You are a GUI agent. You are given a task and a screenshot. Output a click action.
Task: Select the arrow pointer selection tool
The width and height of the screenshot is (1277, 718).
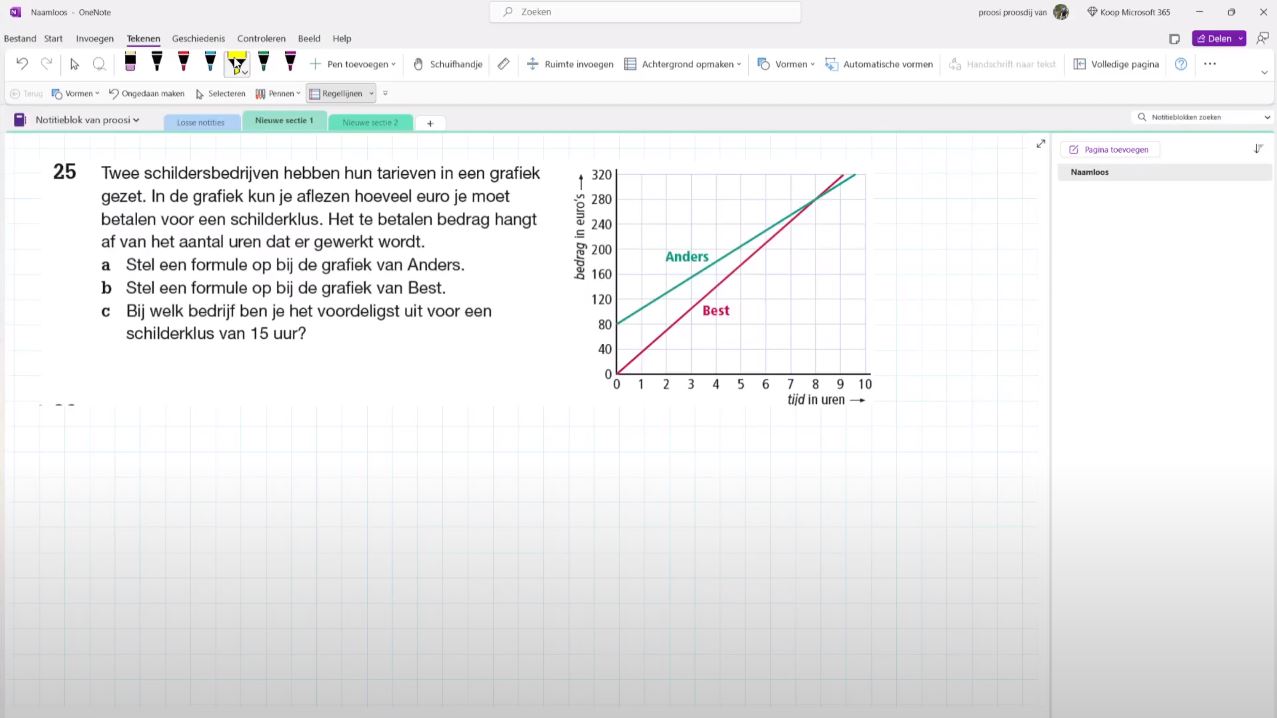74,64
